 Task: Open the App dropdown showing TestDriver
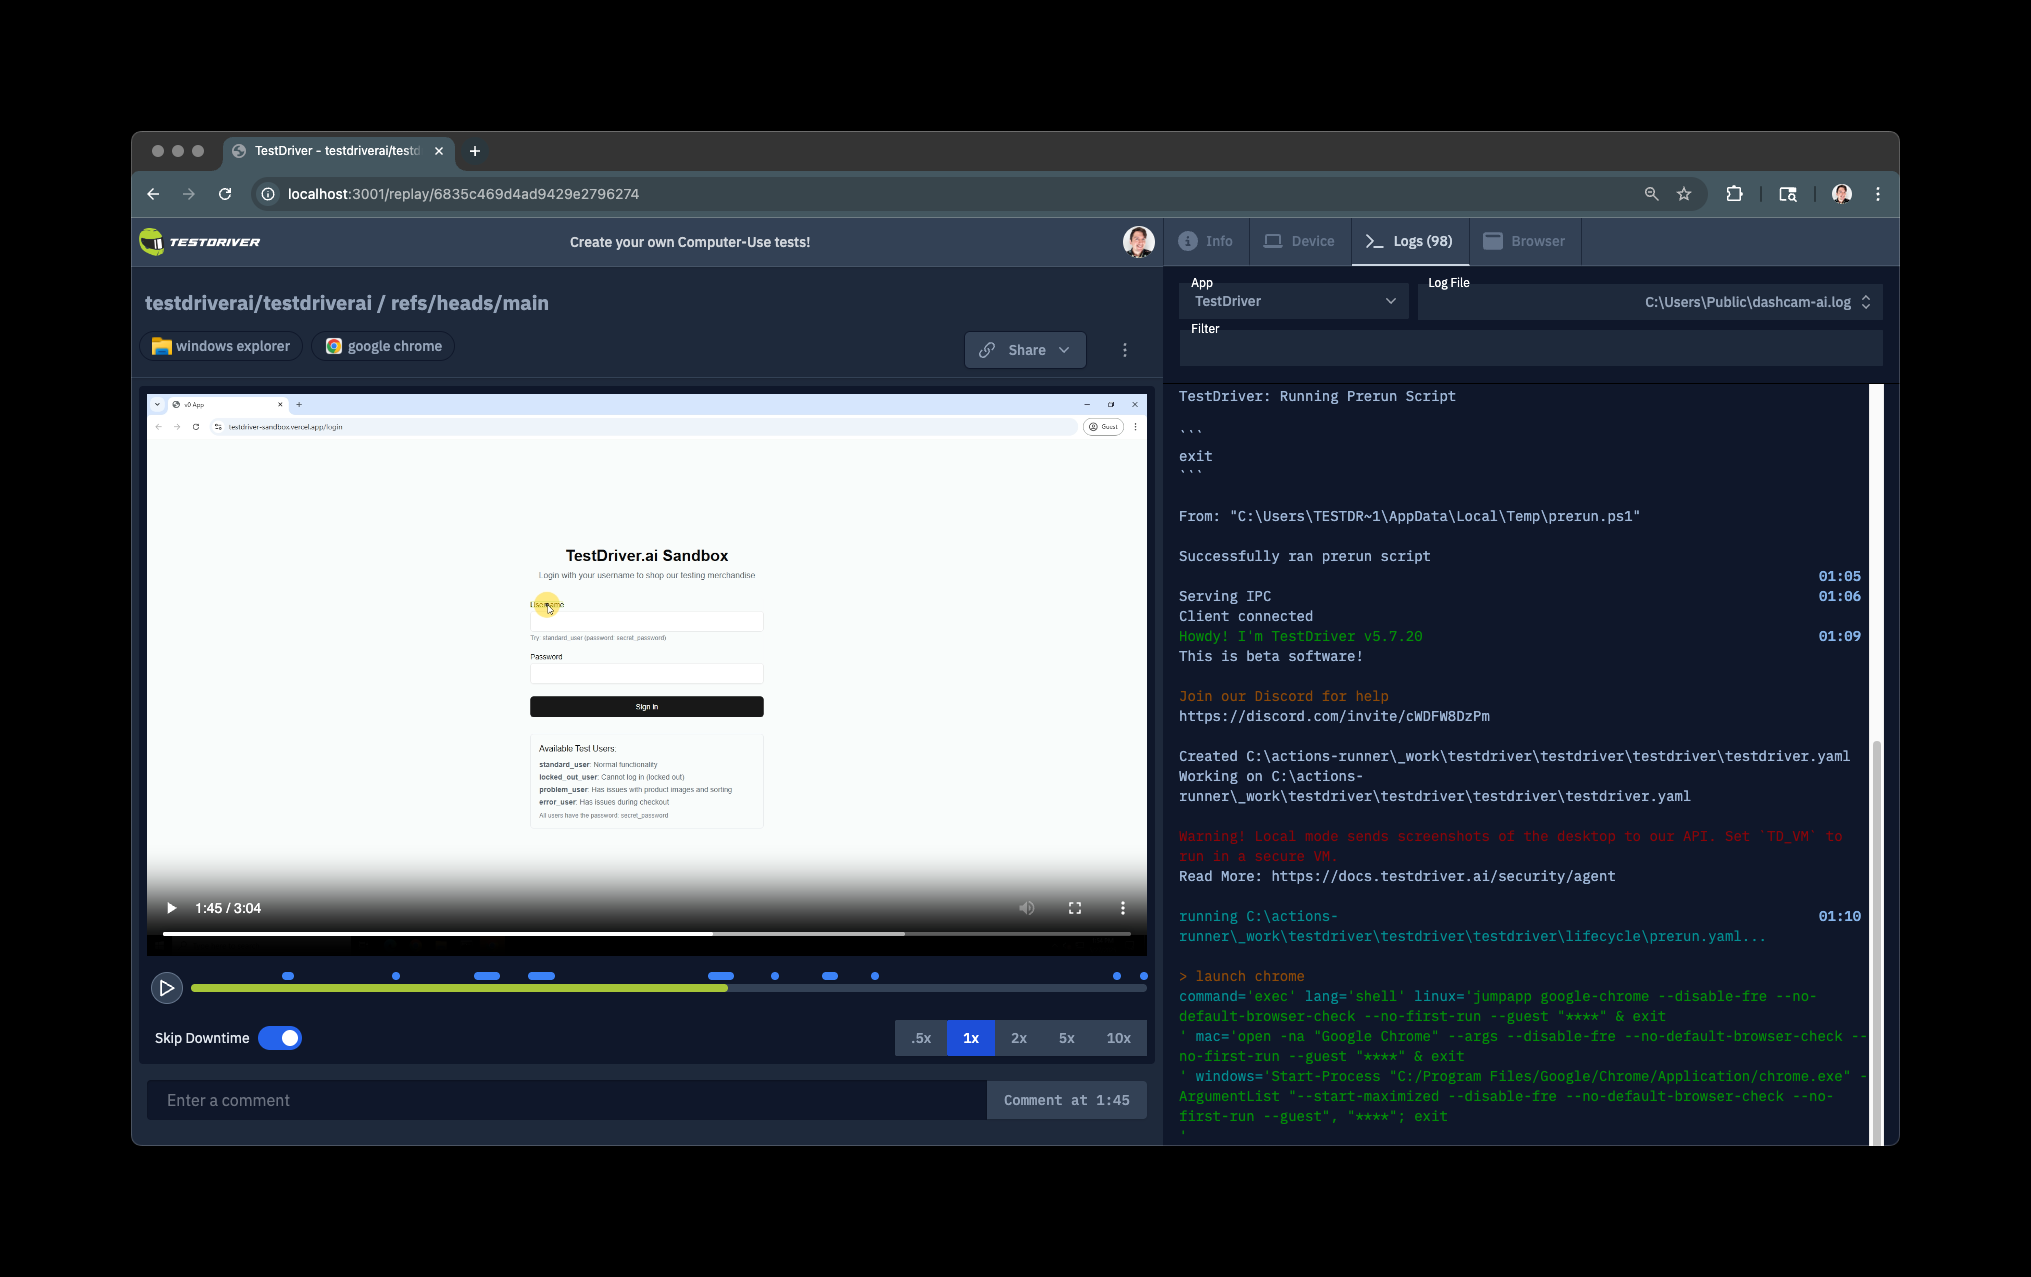tap(1293, 301)
